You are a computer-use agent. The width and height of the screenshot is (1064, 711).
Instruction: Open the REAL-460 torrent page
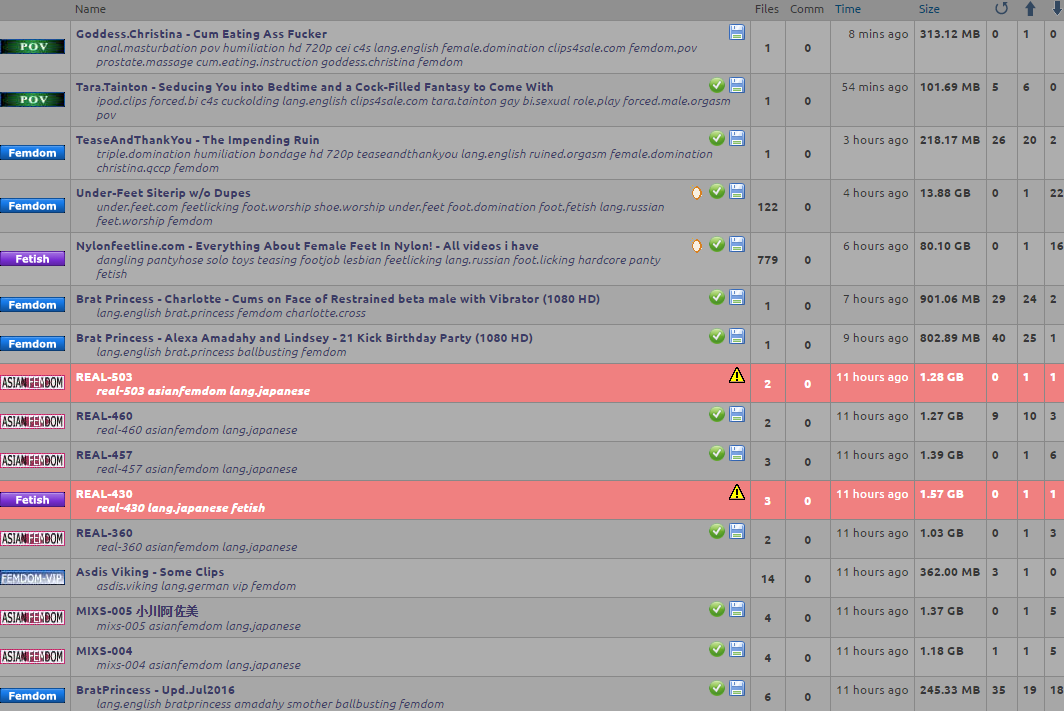104,416
